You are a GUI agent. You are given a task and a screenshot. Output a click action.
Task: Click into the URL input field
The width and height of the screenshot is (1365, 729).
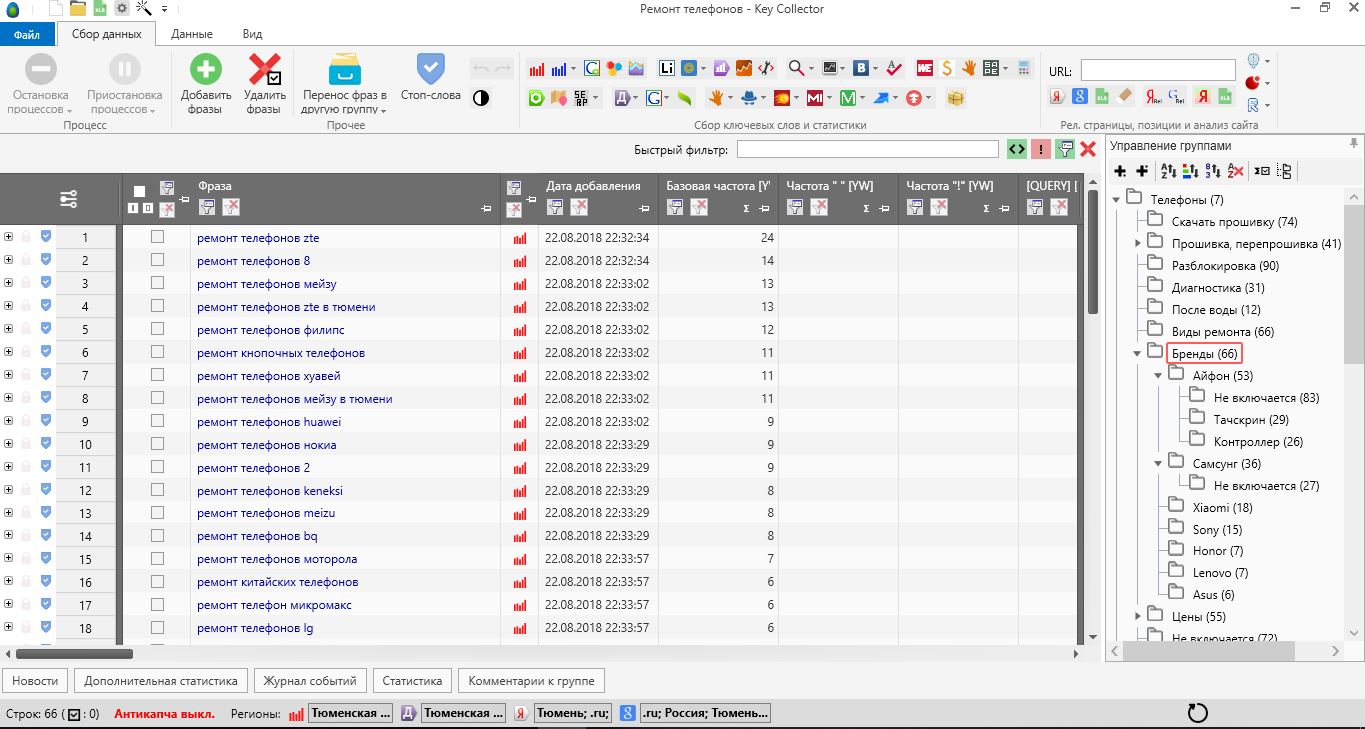(x=1158, y=70)
